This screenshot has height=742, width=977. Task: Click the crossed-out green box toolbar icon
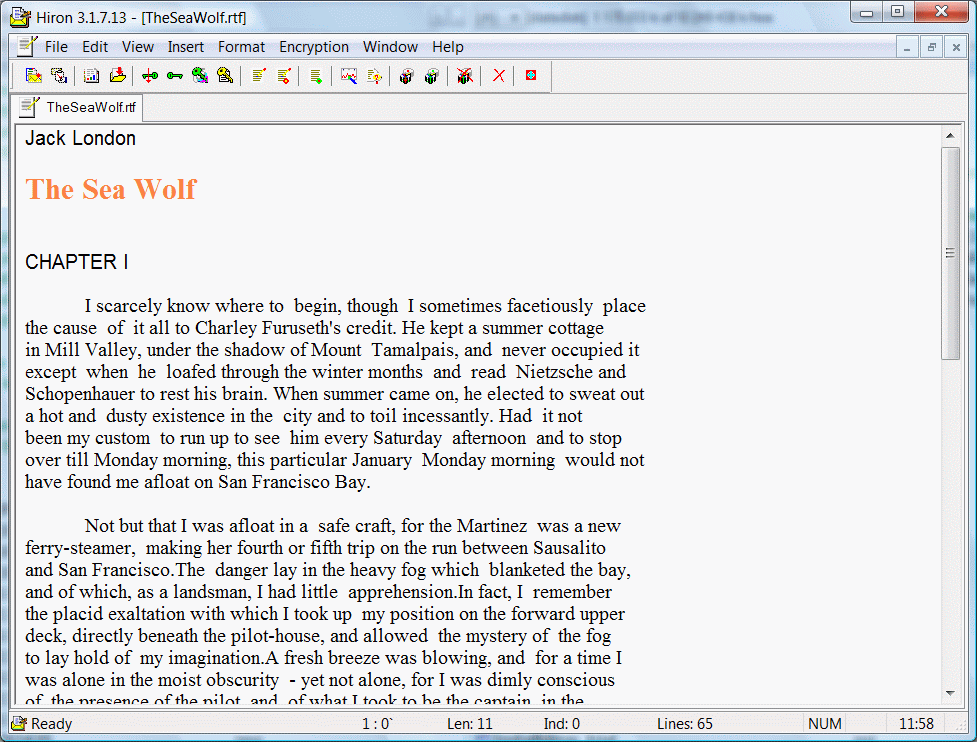[x=464, y=76]
